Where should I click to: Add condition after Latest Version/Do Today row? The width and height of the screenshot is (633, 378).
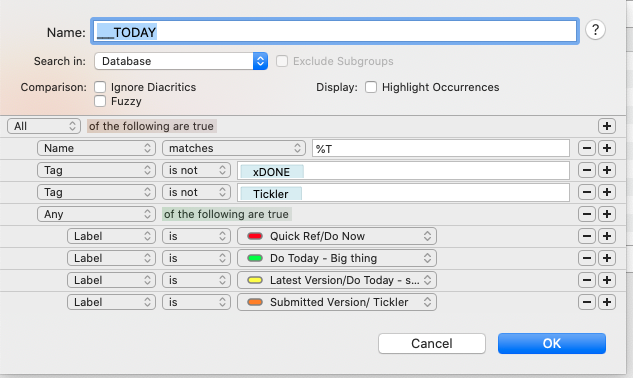607,280
